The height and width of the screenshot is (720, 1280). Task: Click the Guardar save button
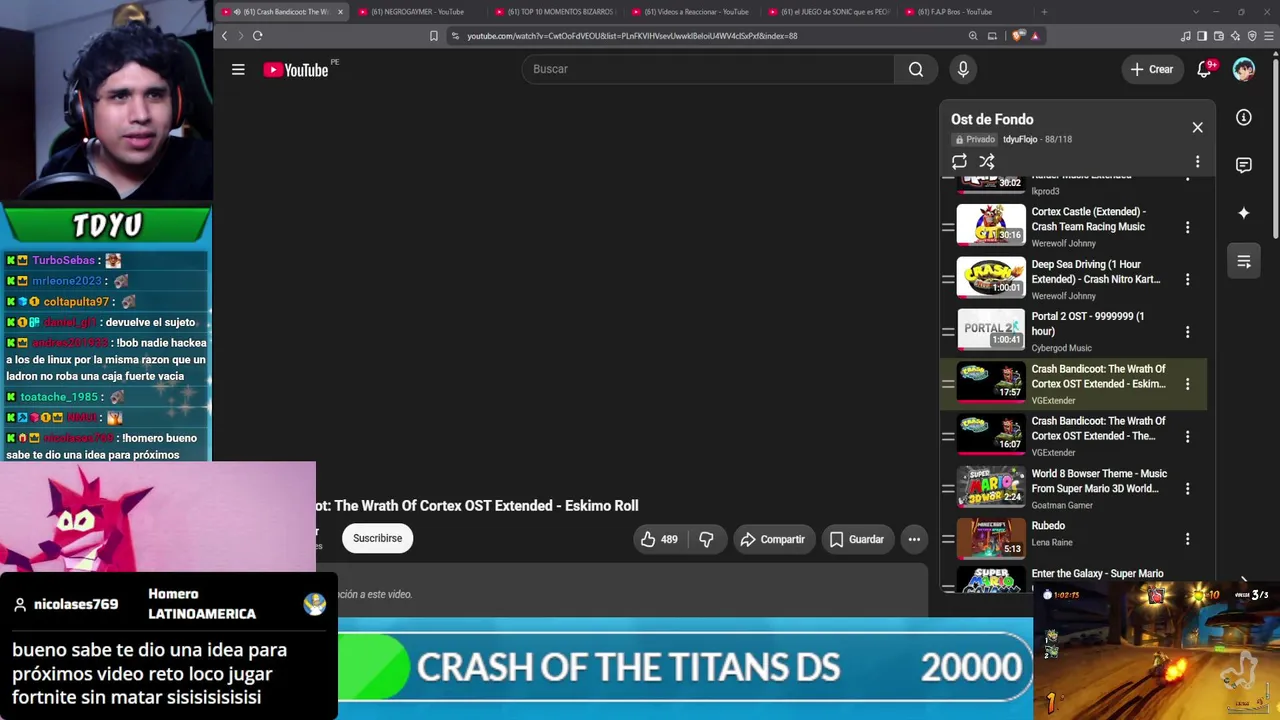click(857, 540)
